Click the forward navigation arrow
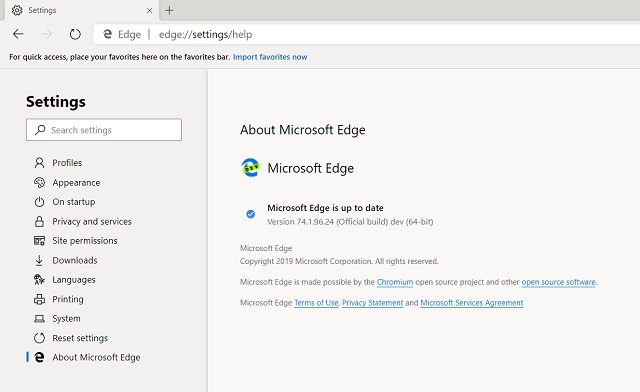 pyautogui.click(x=47, y=34)
